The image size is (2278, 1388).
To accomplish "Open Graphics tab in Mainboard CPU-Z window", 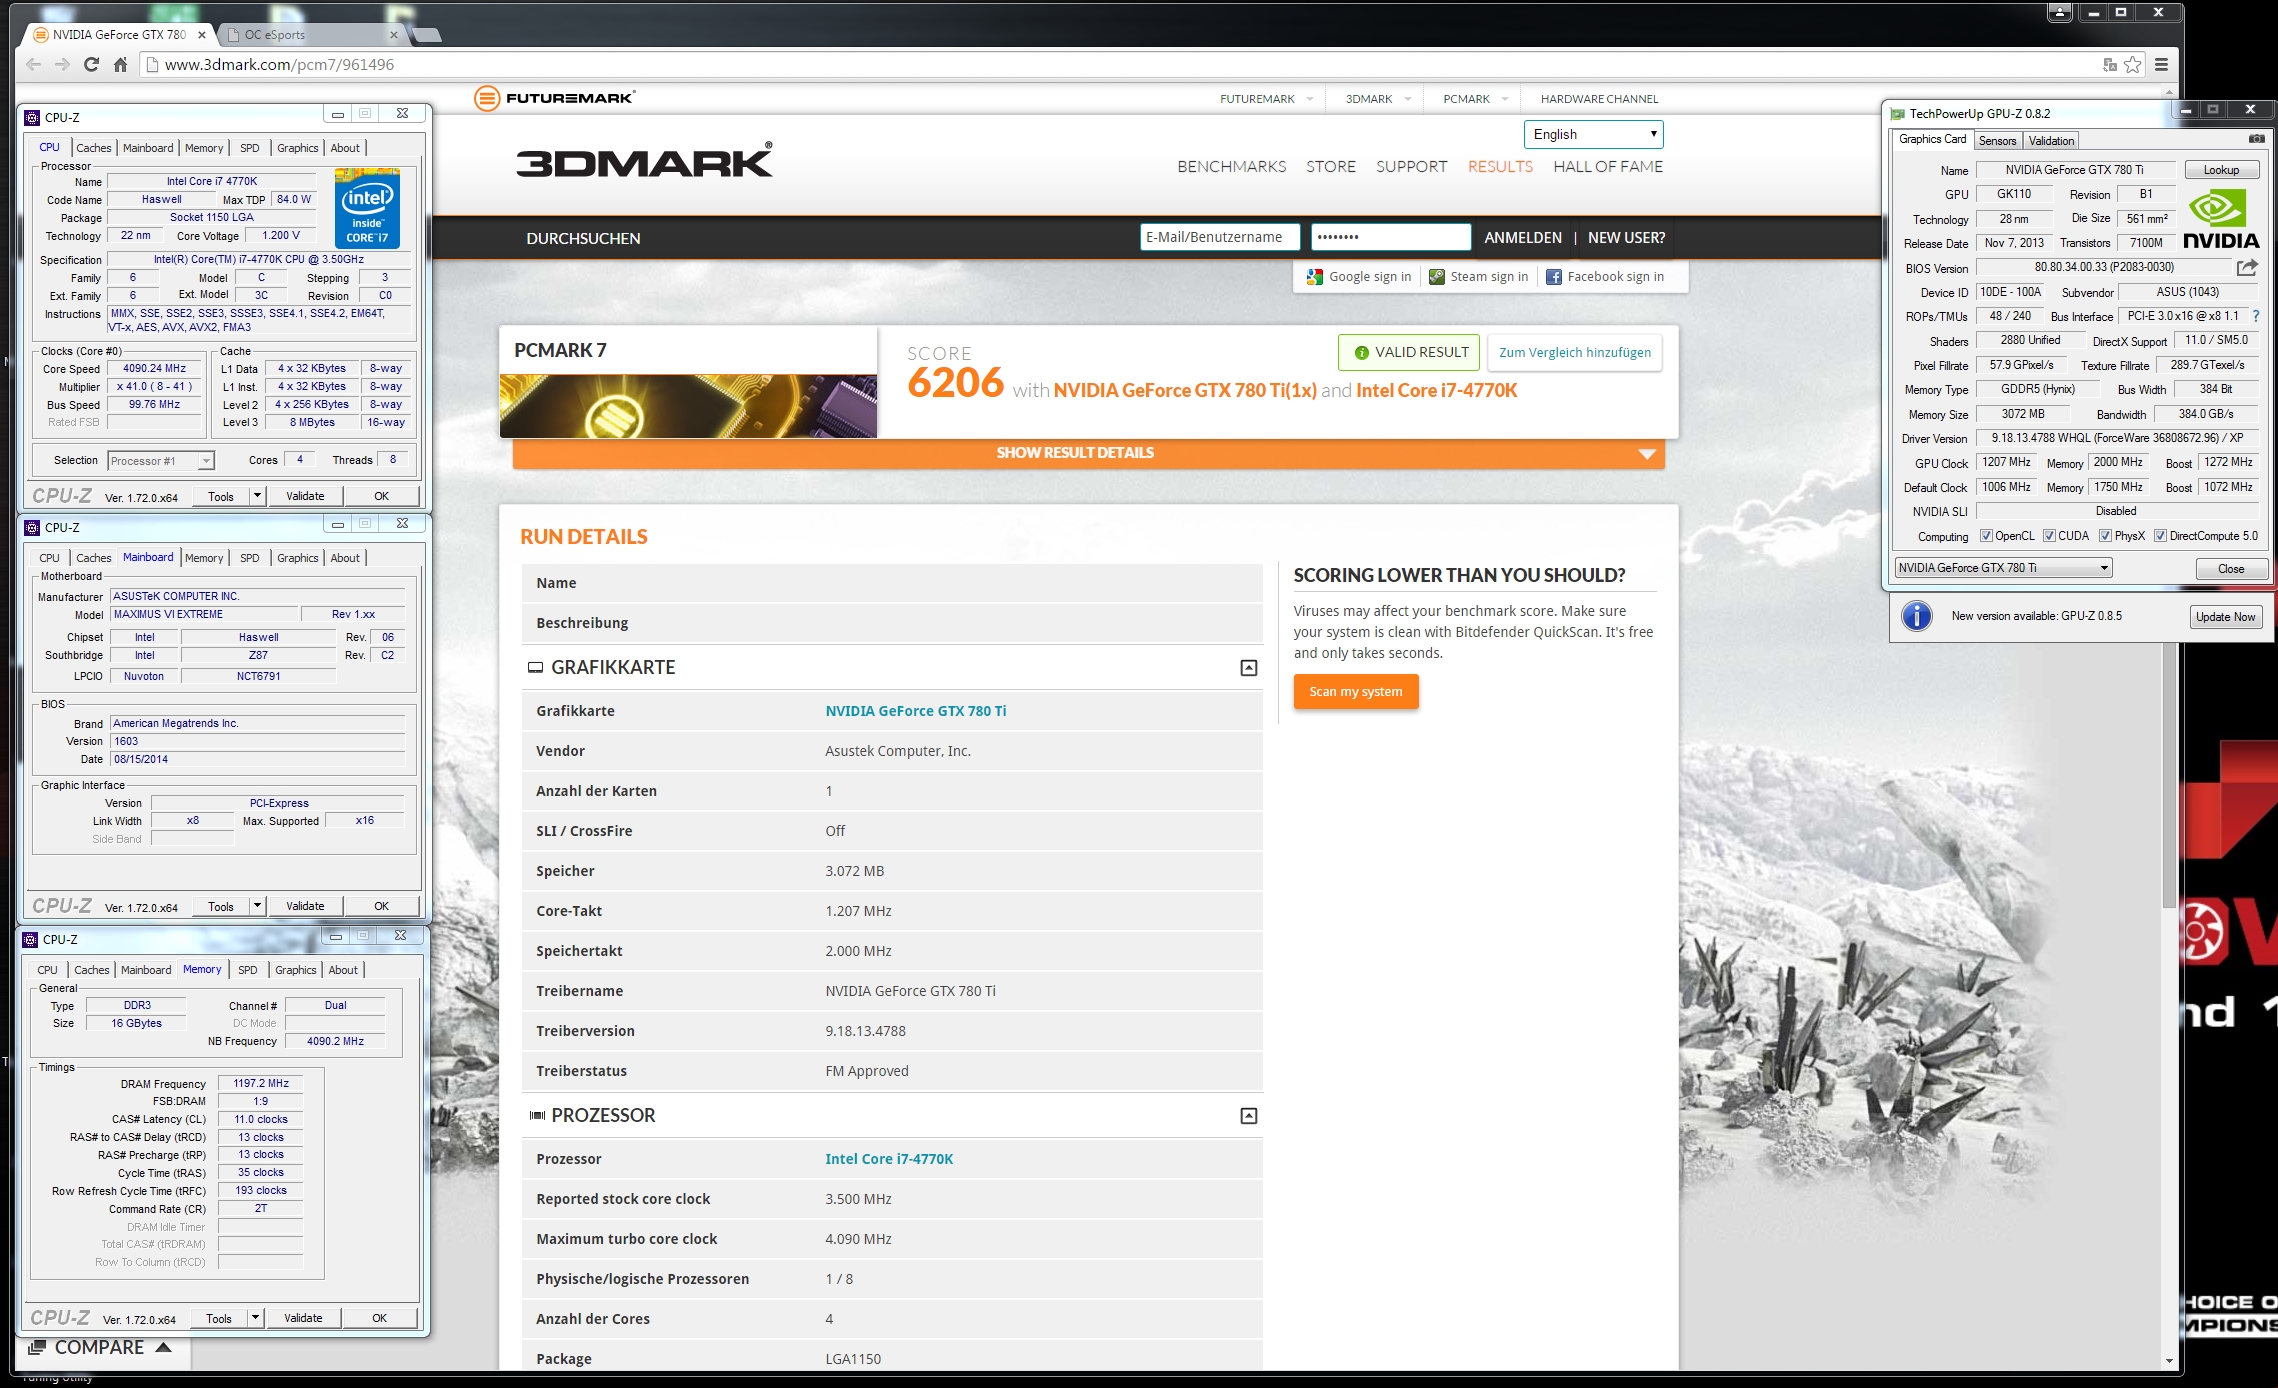I will point(297,558).
